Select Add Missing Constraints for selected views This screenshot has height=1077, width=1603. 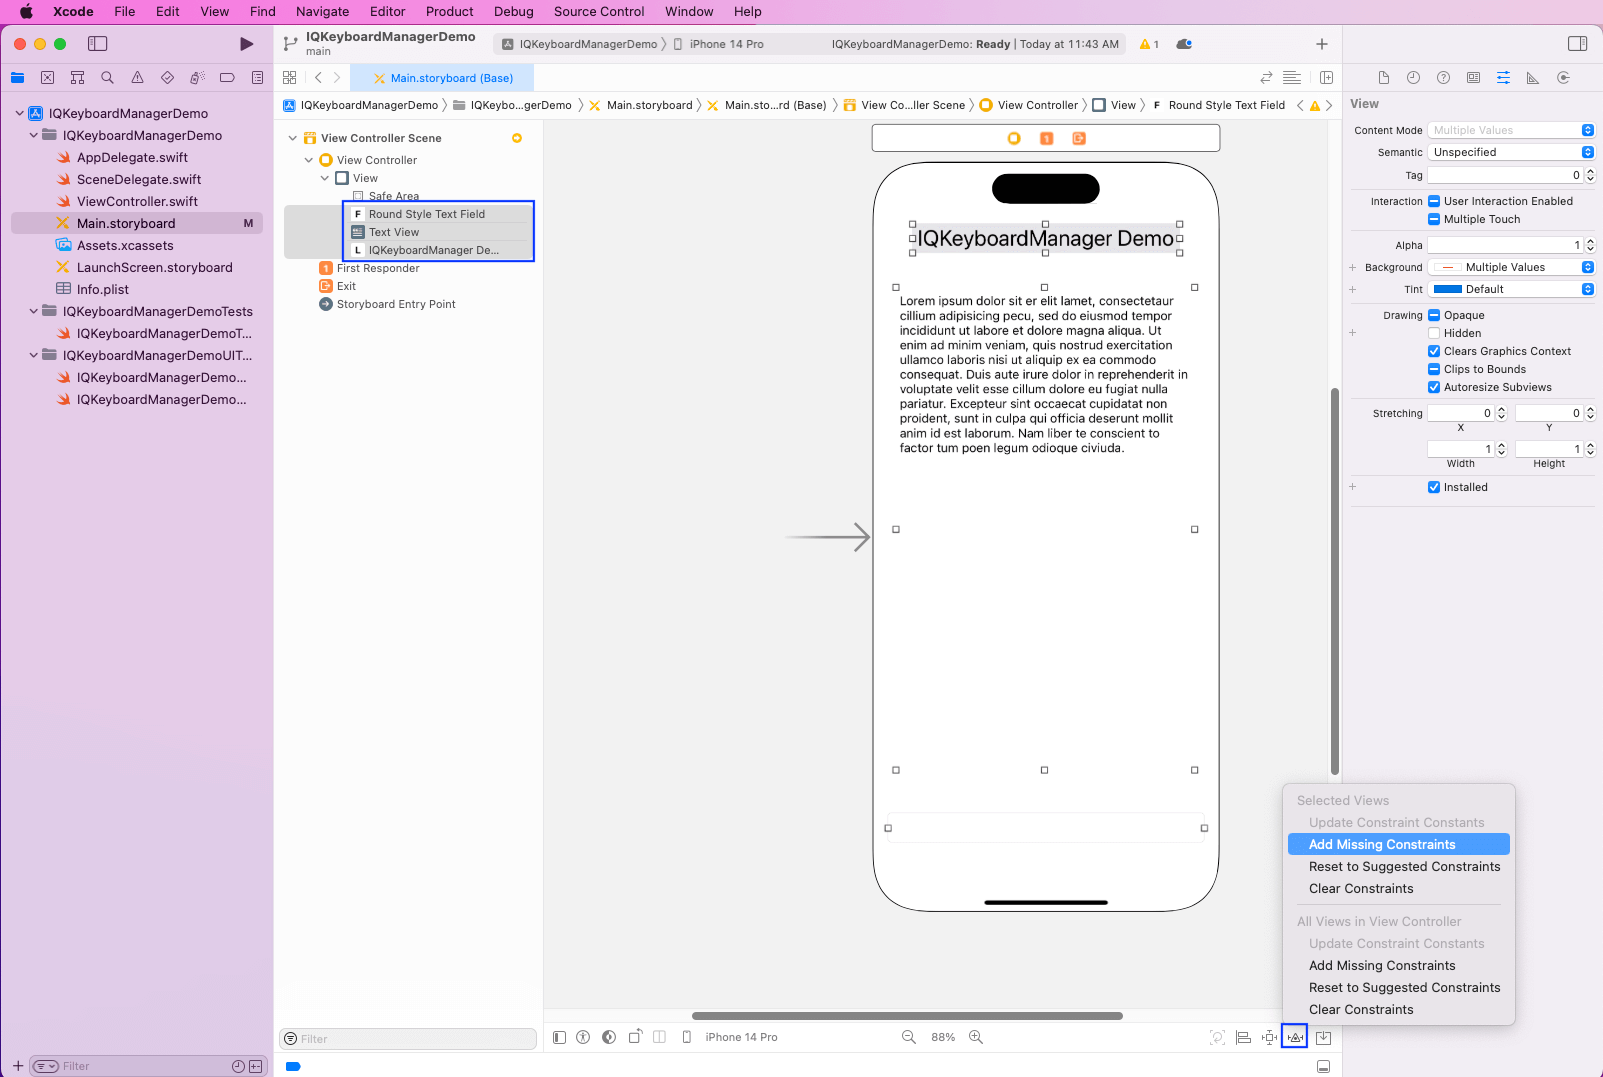coord(1381,844)
